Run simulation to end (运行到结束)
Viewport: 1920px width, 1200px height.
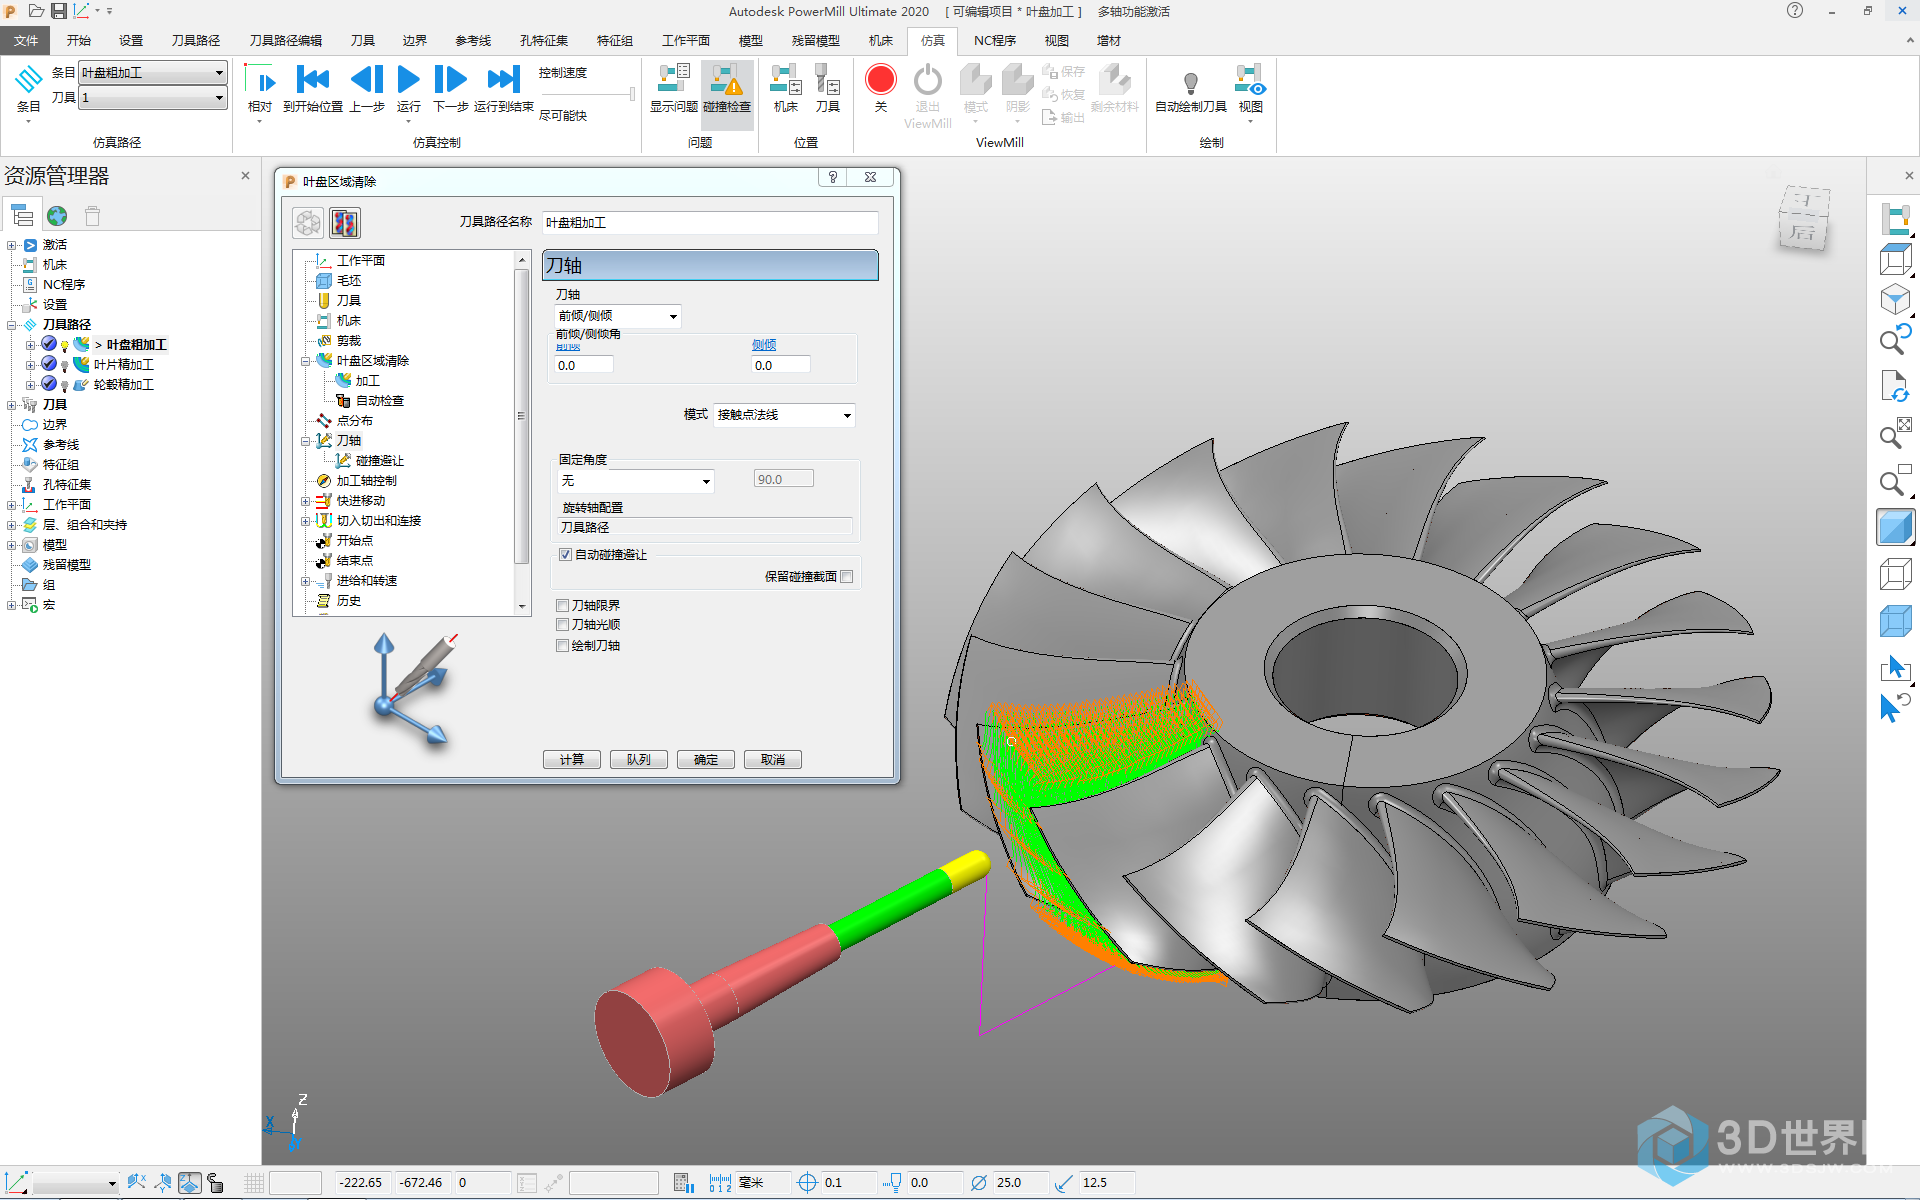(503, 80)
